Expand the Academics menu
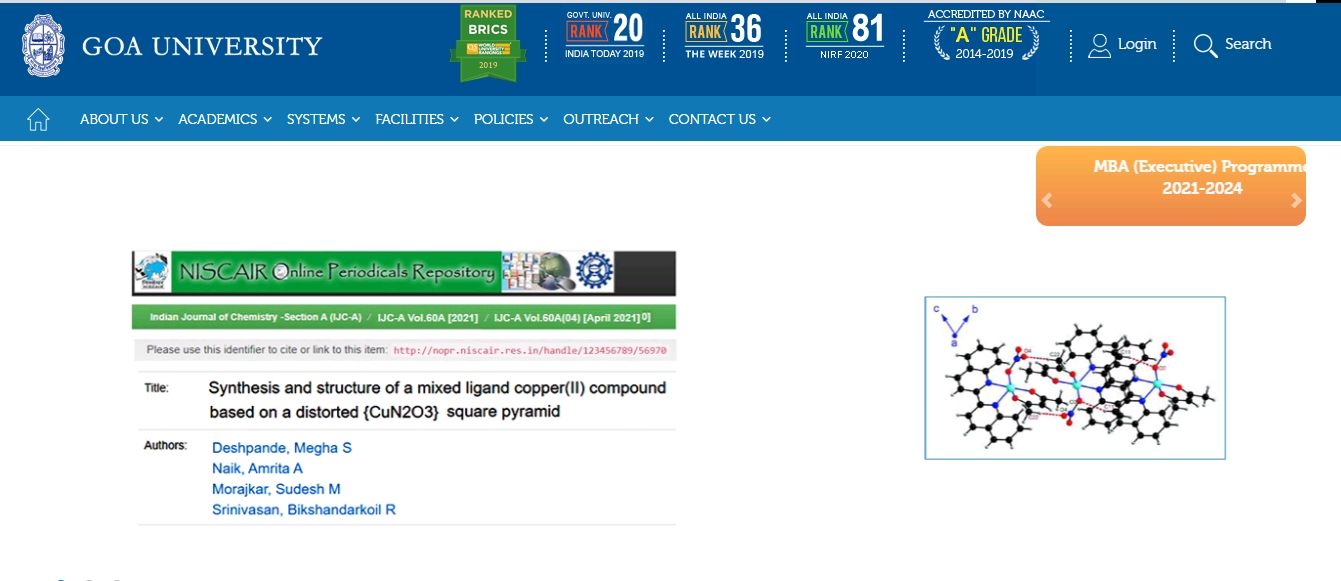This screenshot has height=581, width=1341. coord(225,119)
